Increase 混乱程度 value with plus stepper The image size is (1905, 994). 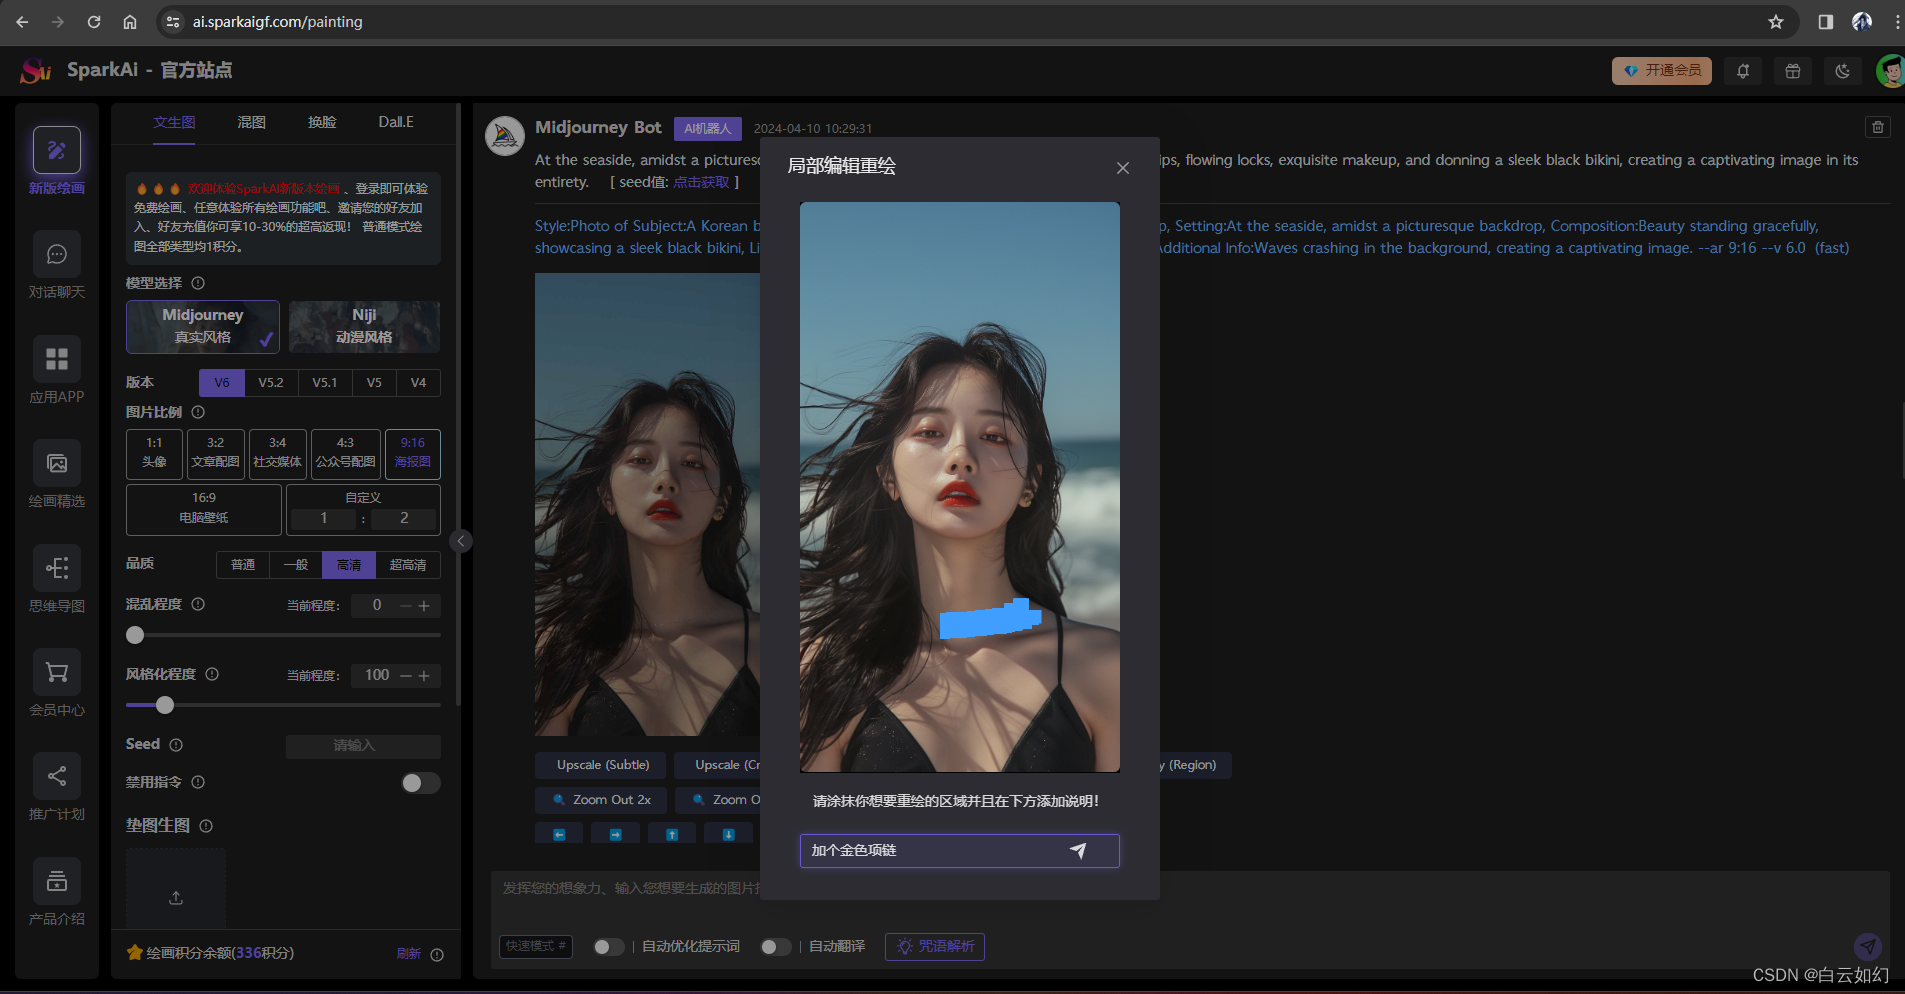pyautogui.click(x=424, y=606)
